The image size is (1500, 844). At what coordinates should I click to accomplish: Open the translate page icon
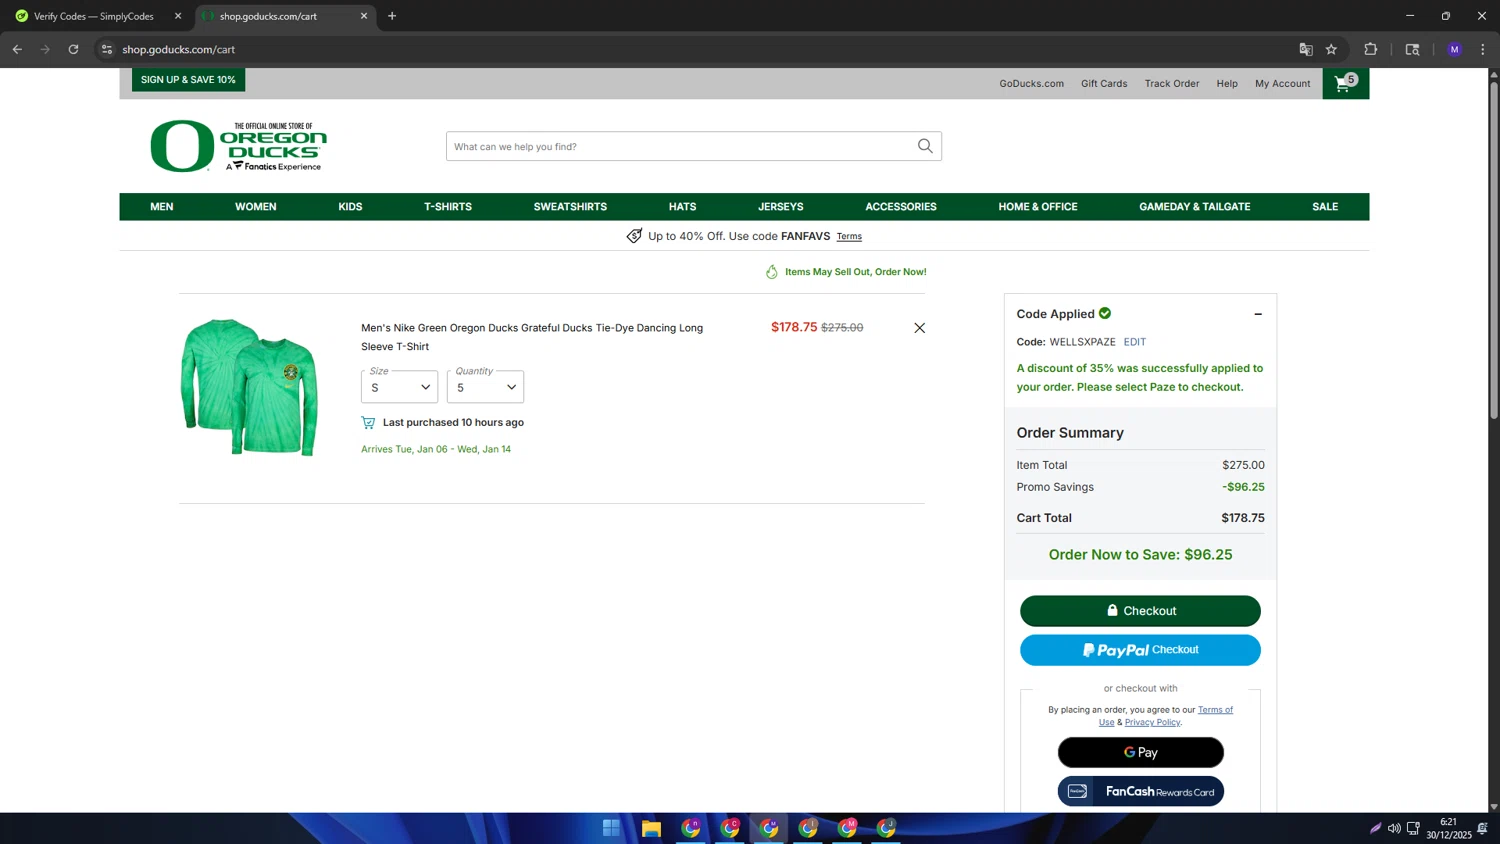point(1305,49)
